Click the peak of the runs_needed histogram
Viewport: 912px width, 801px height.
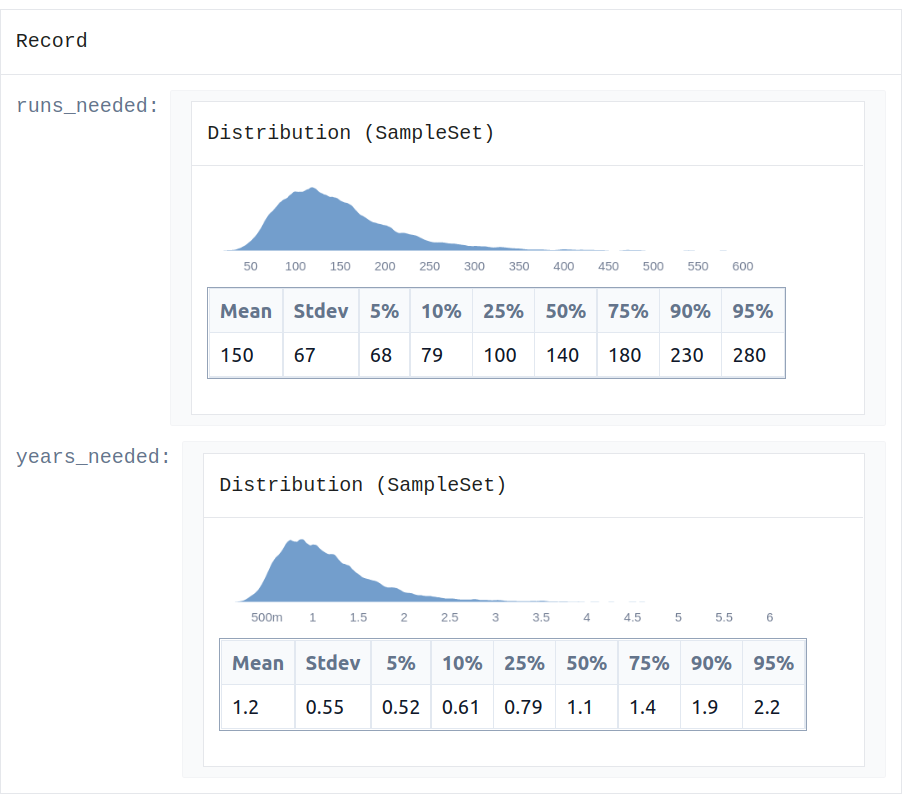[313, 189]
